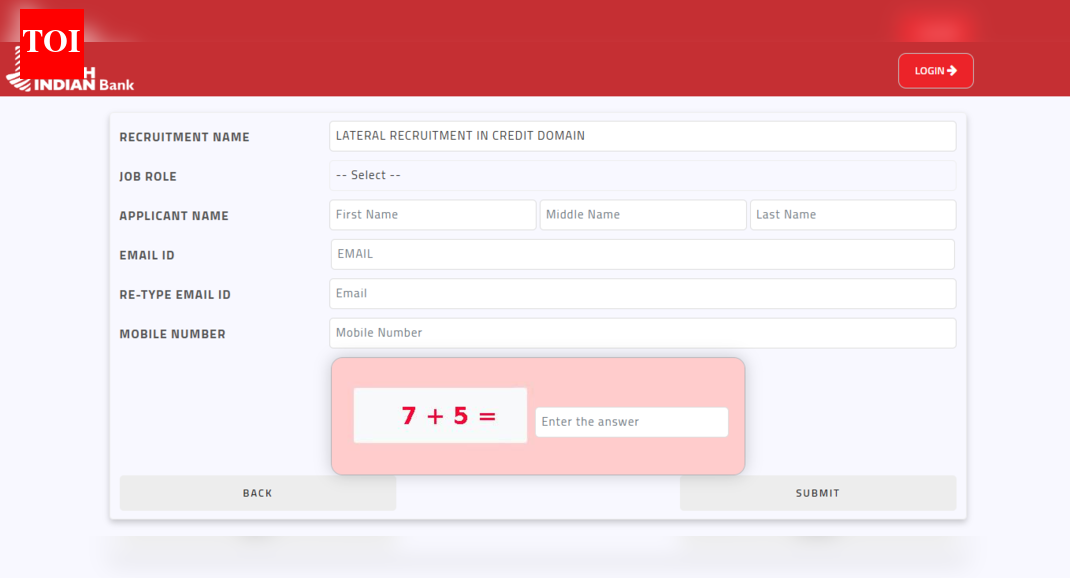Click the Recruitment Name field
This screenshot has width=1070, height=578.
coord(642,136)
